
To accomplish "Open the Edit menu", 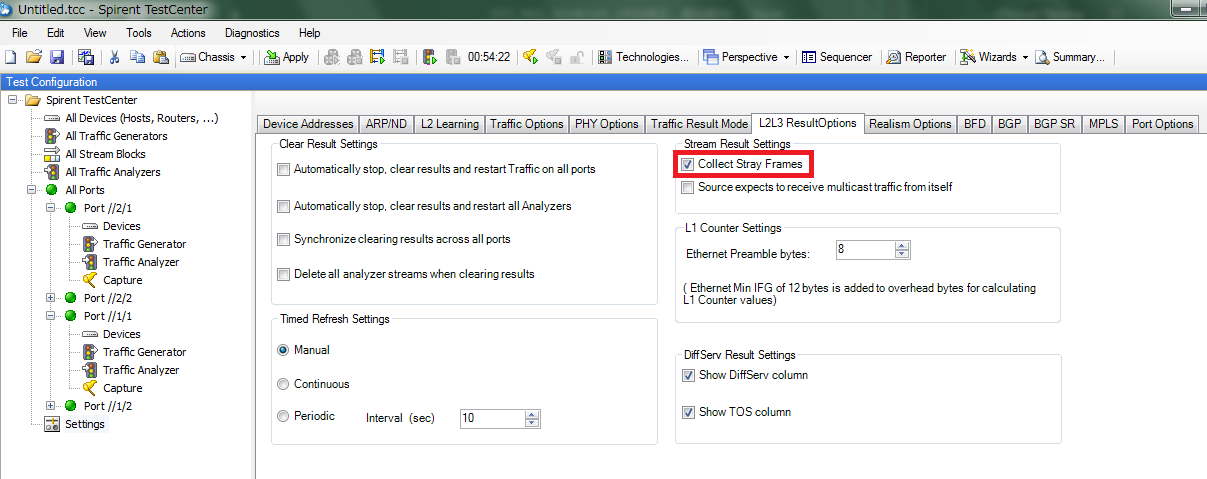I will click(56, 33).
